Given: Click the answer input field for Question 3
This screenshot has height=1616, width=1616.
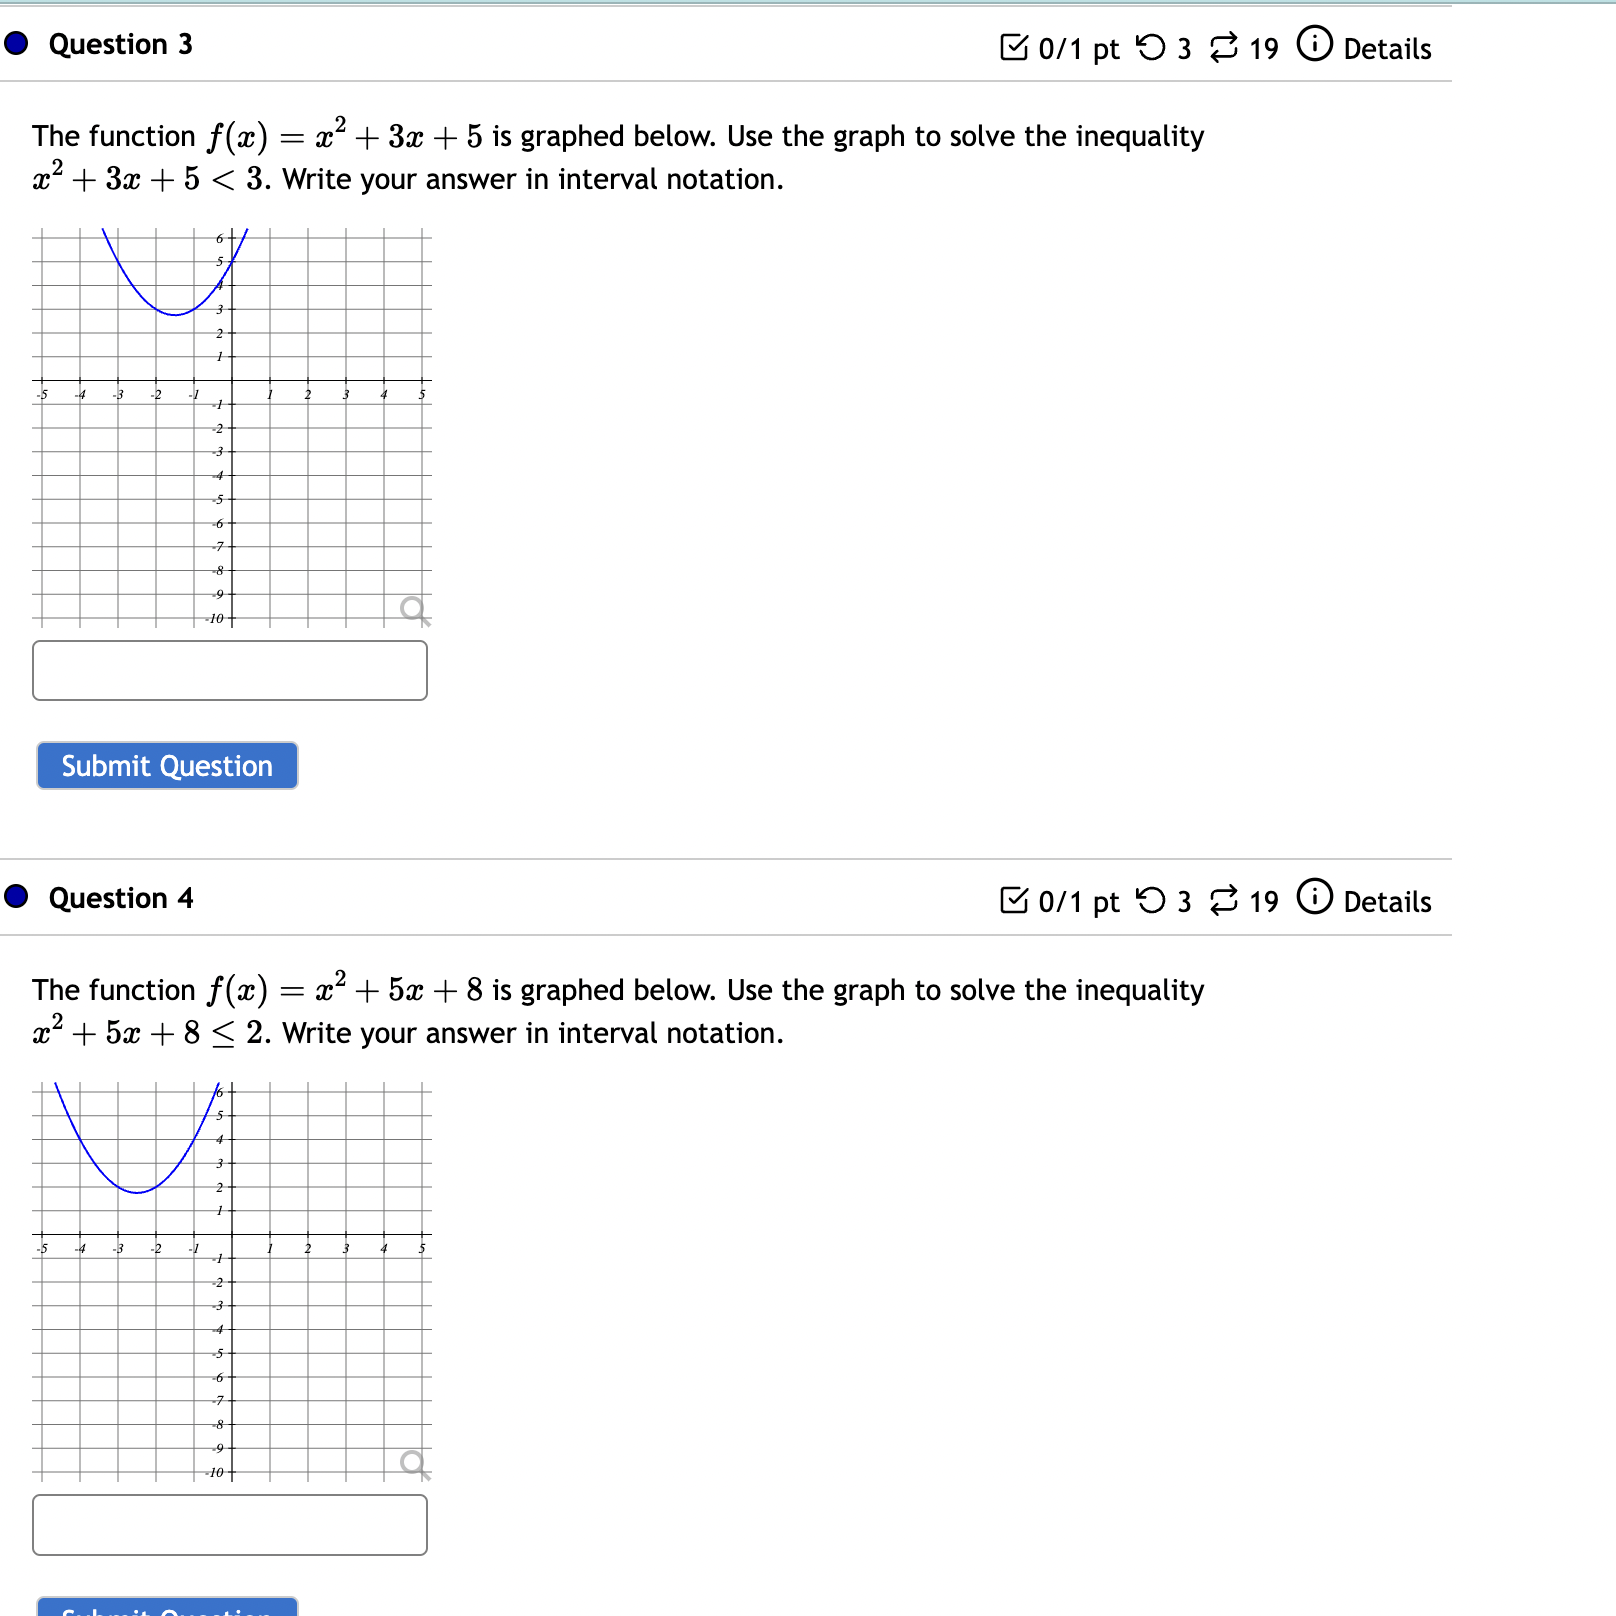Looking at the screenshot, I should 230,670.
